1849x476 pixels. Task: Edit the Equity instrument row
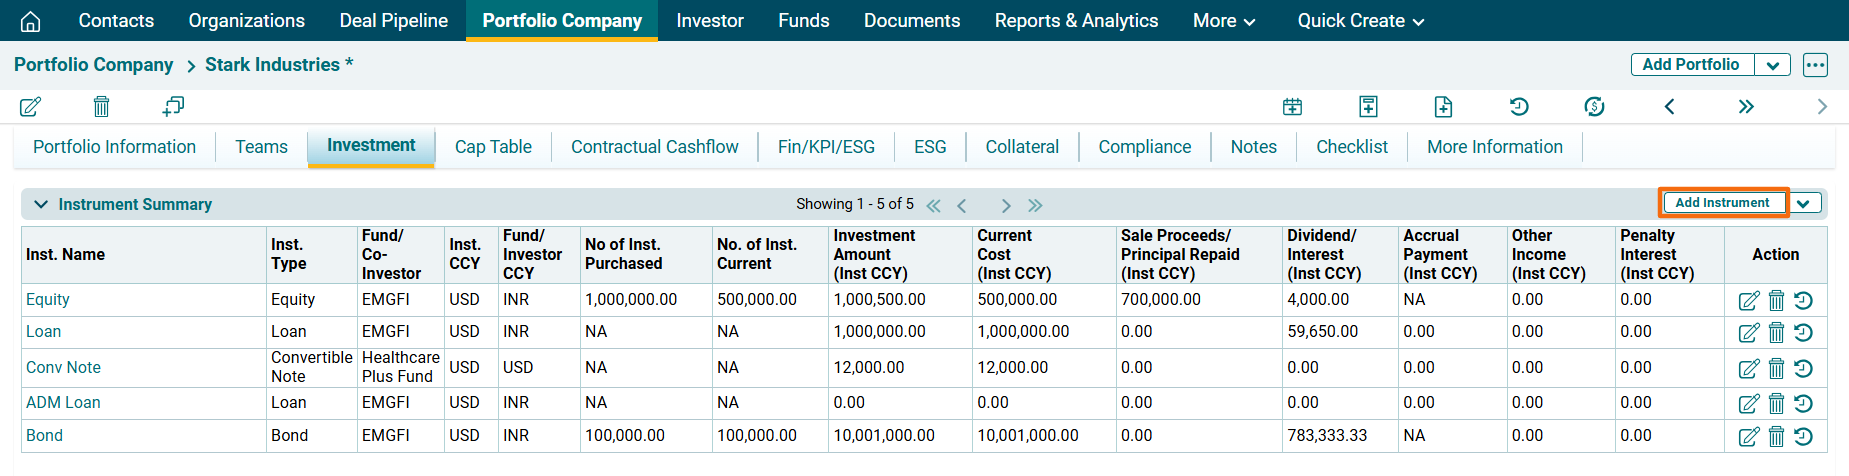pyautogui.click(x=1748, y=300)
